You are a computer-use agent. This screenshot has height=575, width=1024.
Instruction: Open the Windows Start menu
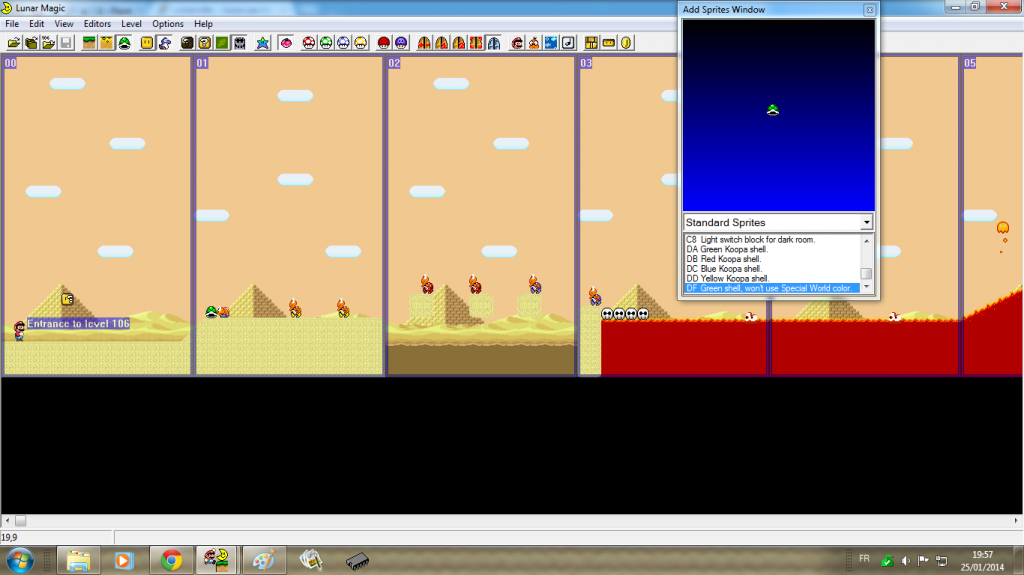pyautogui.click(x=20, y=561)
